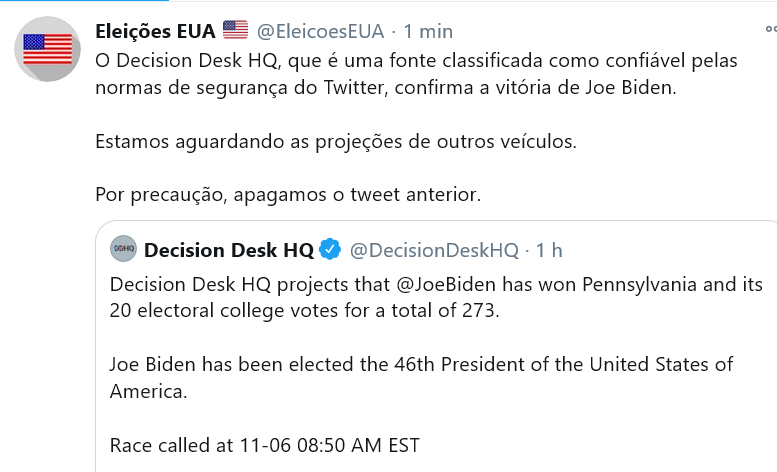This screenshot has height=472, width=777.
Task: Open the quoted tweet about Pennsylvania projection
Action: pyautogui.click(x=436, y=347)
